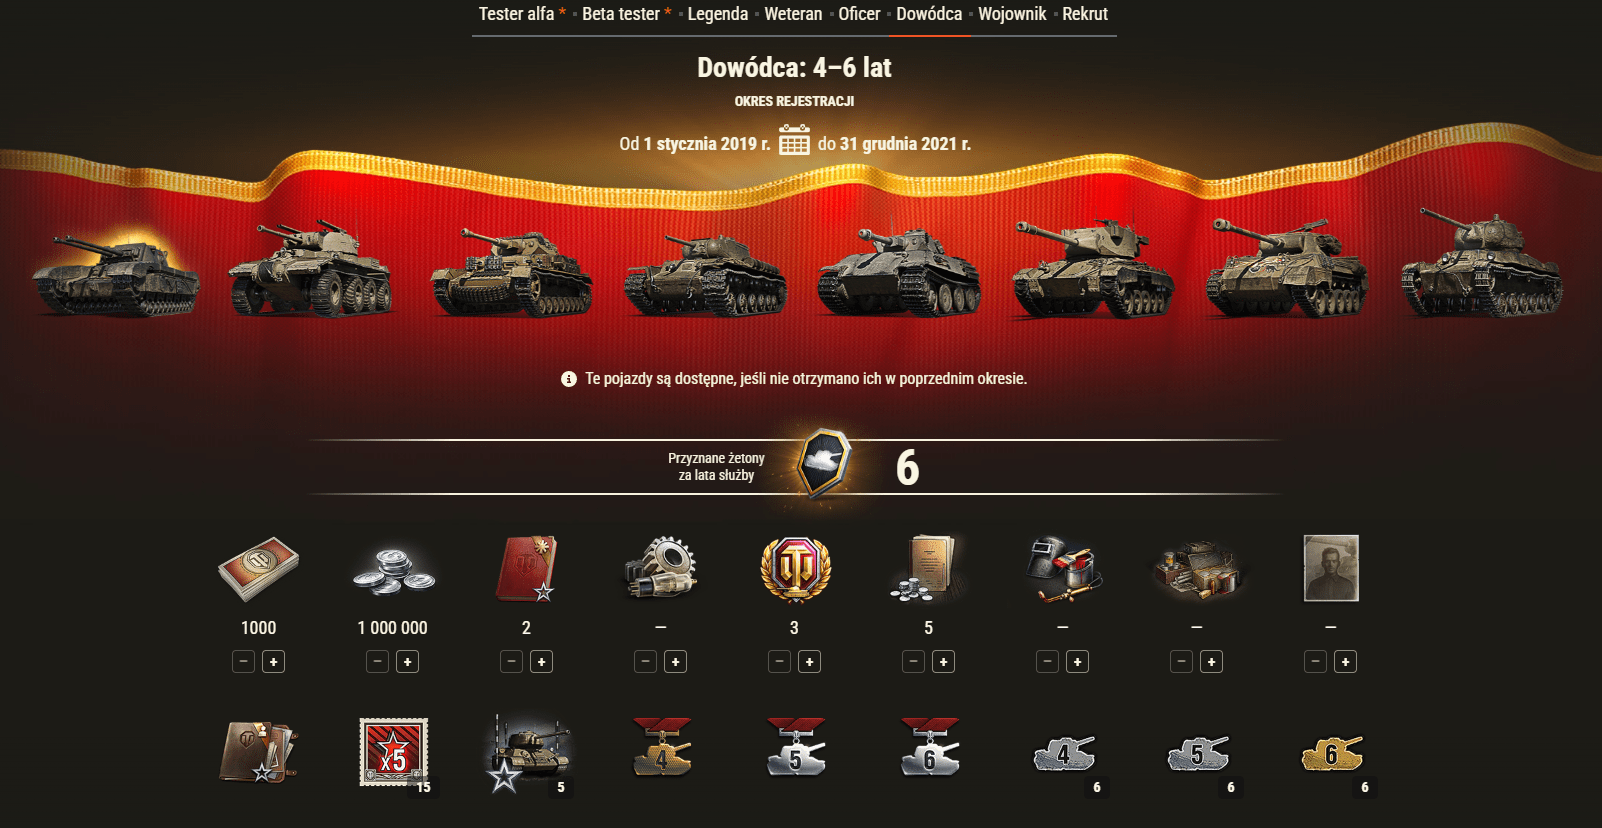The width and height of the screenshot is (1602, 828).
Task: Increase premium days count of 3 with plus
Action: pyautogui.click(x=809, y=662)
